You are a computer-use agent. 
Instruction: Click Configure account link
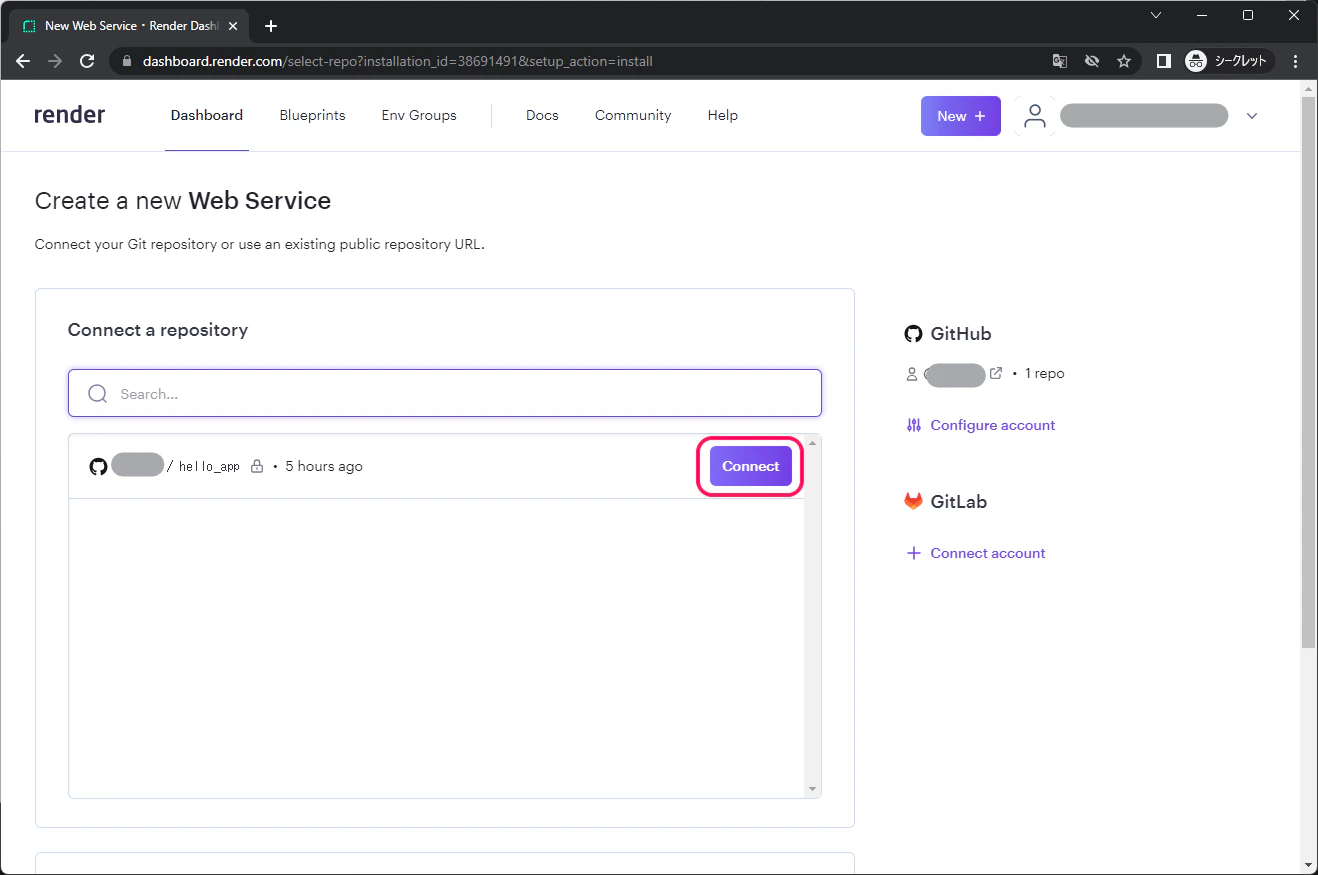993,425
